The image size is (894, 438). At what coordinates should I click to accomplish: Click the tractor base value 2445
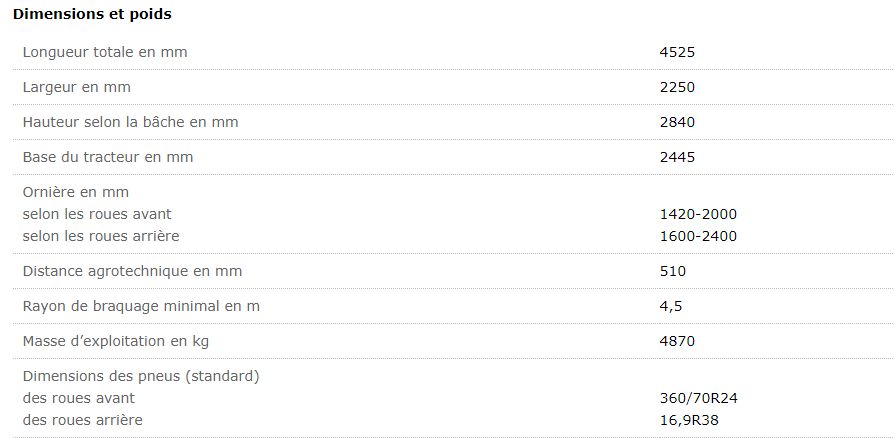point(677,157)
